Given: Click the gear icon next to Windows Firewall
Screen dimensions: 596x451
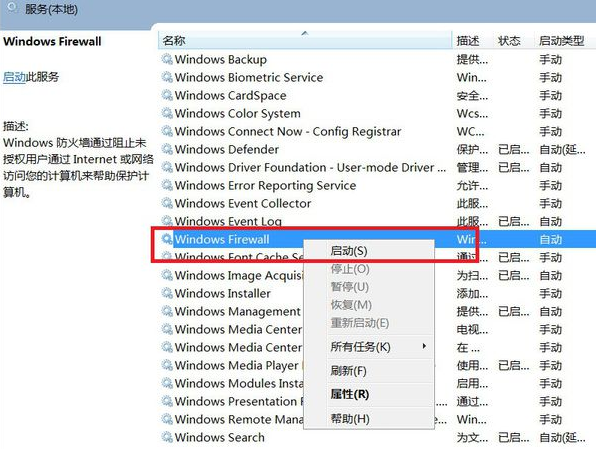Looking at the screenshot, I should click(167, 239).
